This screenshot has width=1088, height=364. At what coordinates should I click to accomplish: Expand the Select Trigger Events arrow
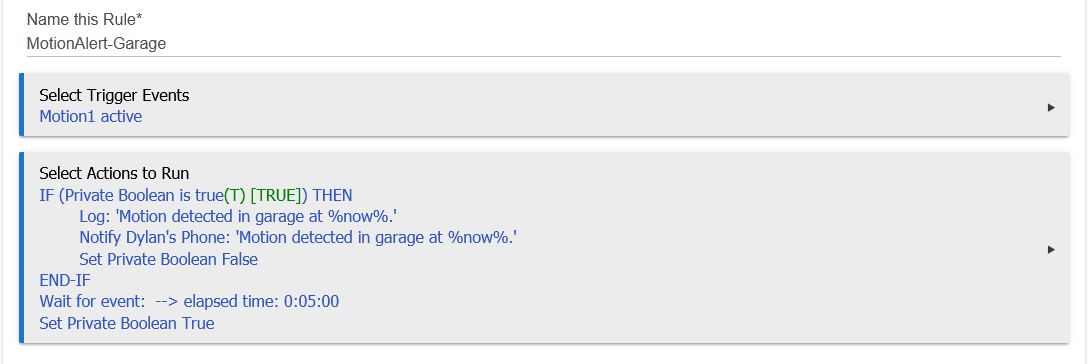1051,107
